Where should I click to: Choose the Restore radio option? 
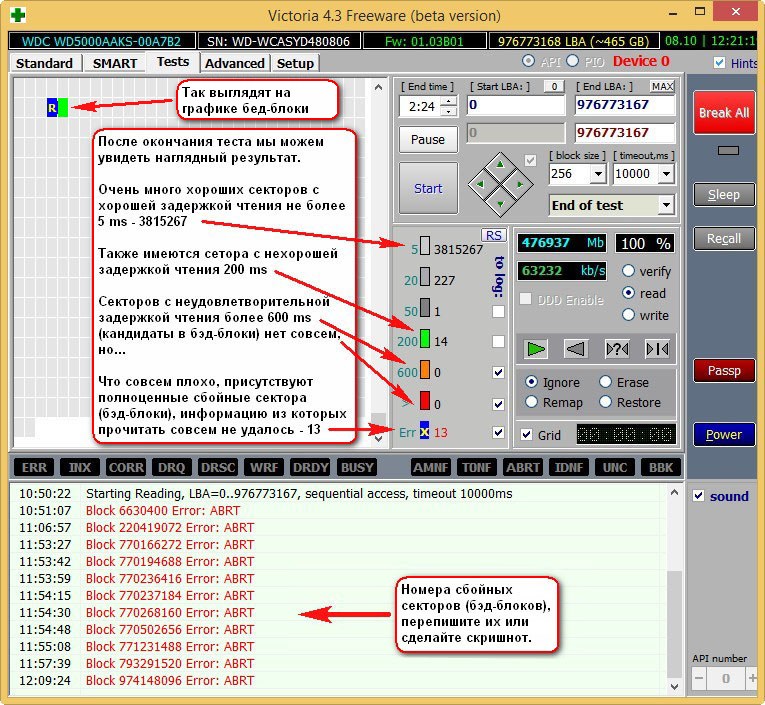pos(605,402)
